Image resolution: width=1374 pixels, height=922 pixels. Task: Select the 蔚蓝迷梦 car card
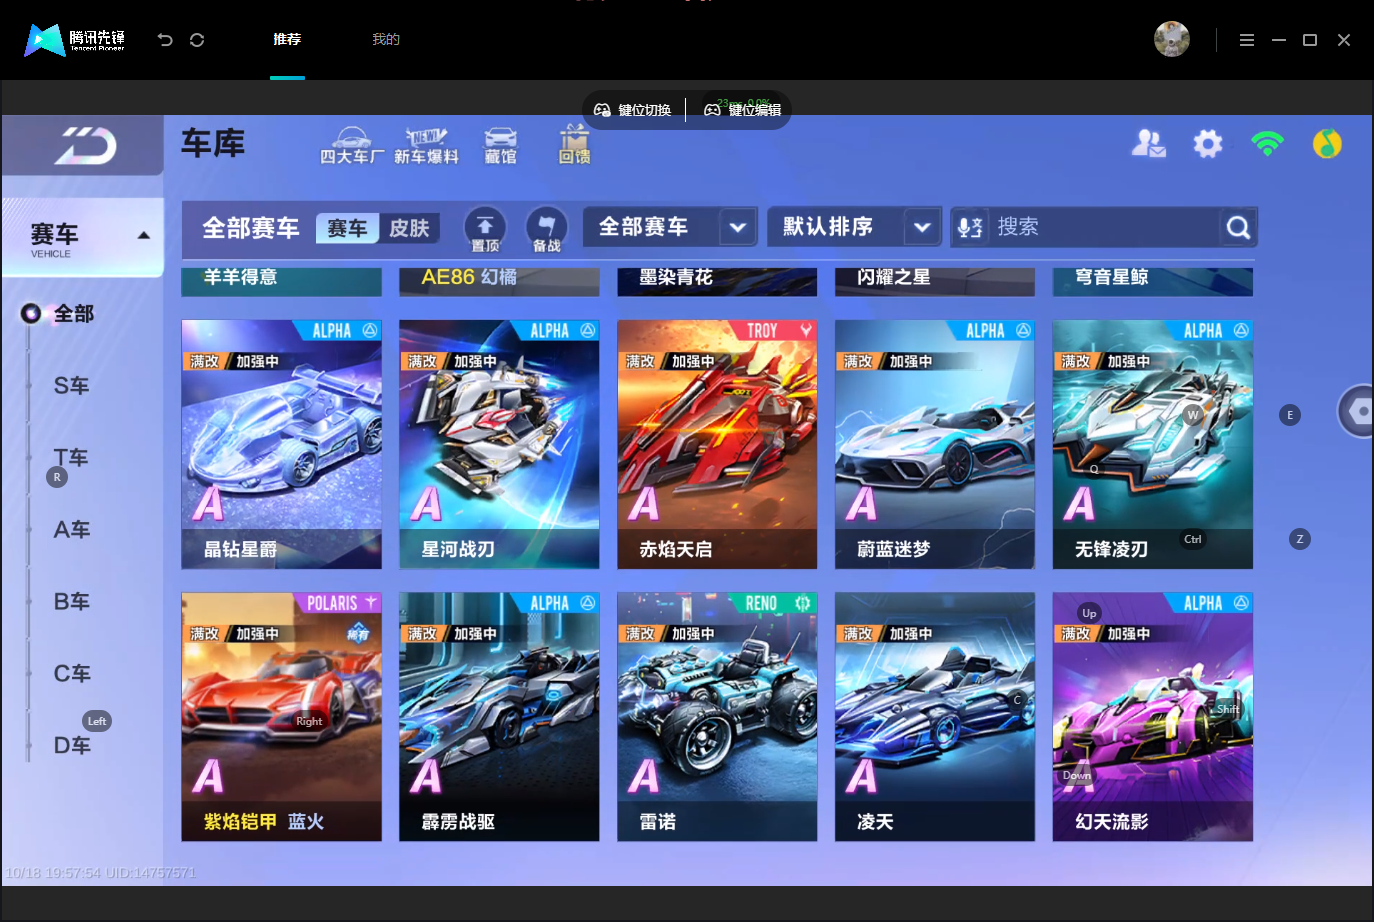point(935,445)
